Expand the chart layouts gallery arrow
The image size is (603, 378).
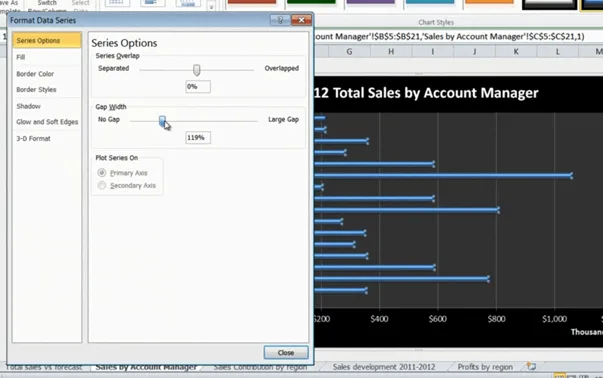pos(211,7)
